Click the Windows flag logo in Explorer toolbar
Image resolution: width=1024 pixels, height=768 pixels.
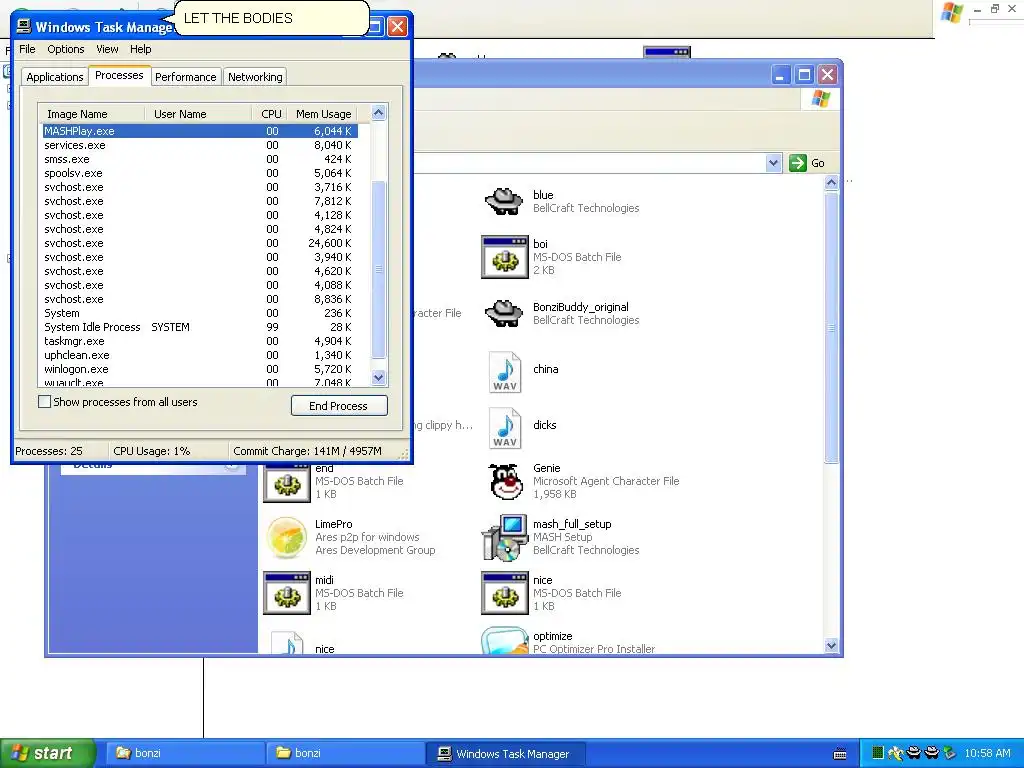(820, 99)
